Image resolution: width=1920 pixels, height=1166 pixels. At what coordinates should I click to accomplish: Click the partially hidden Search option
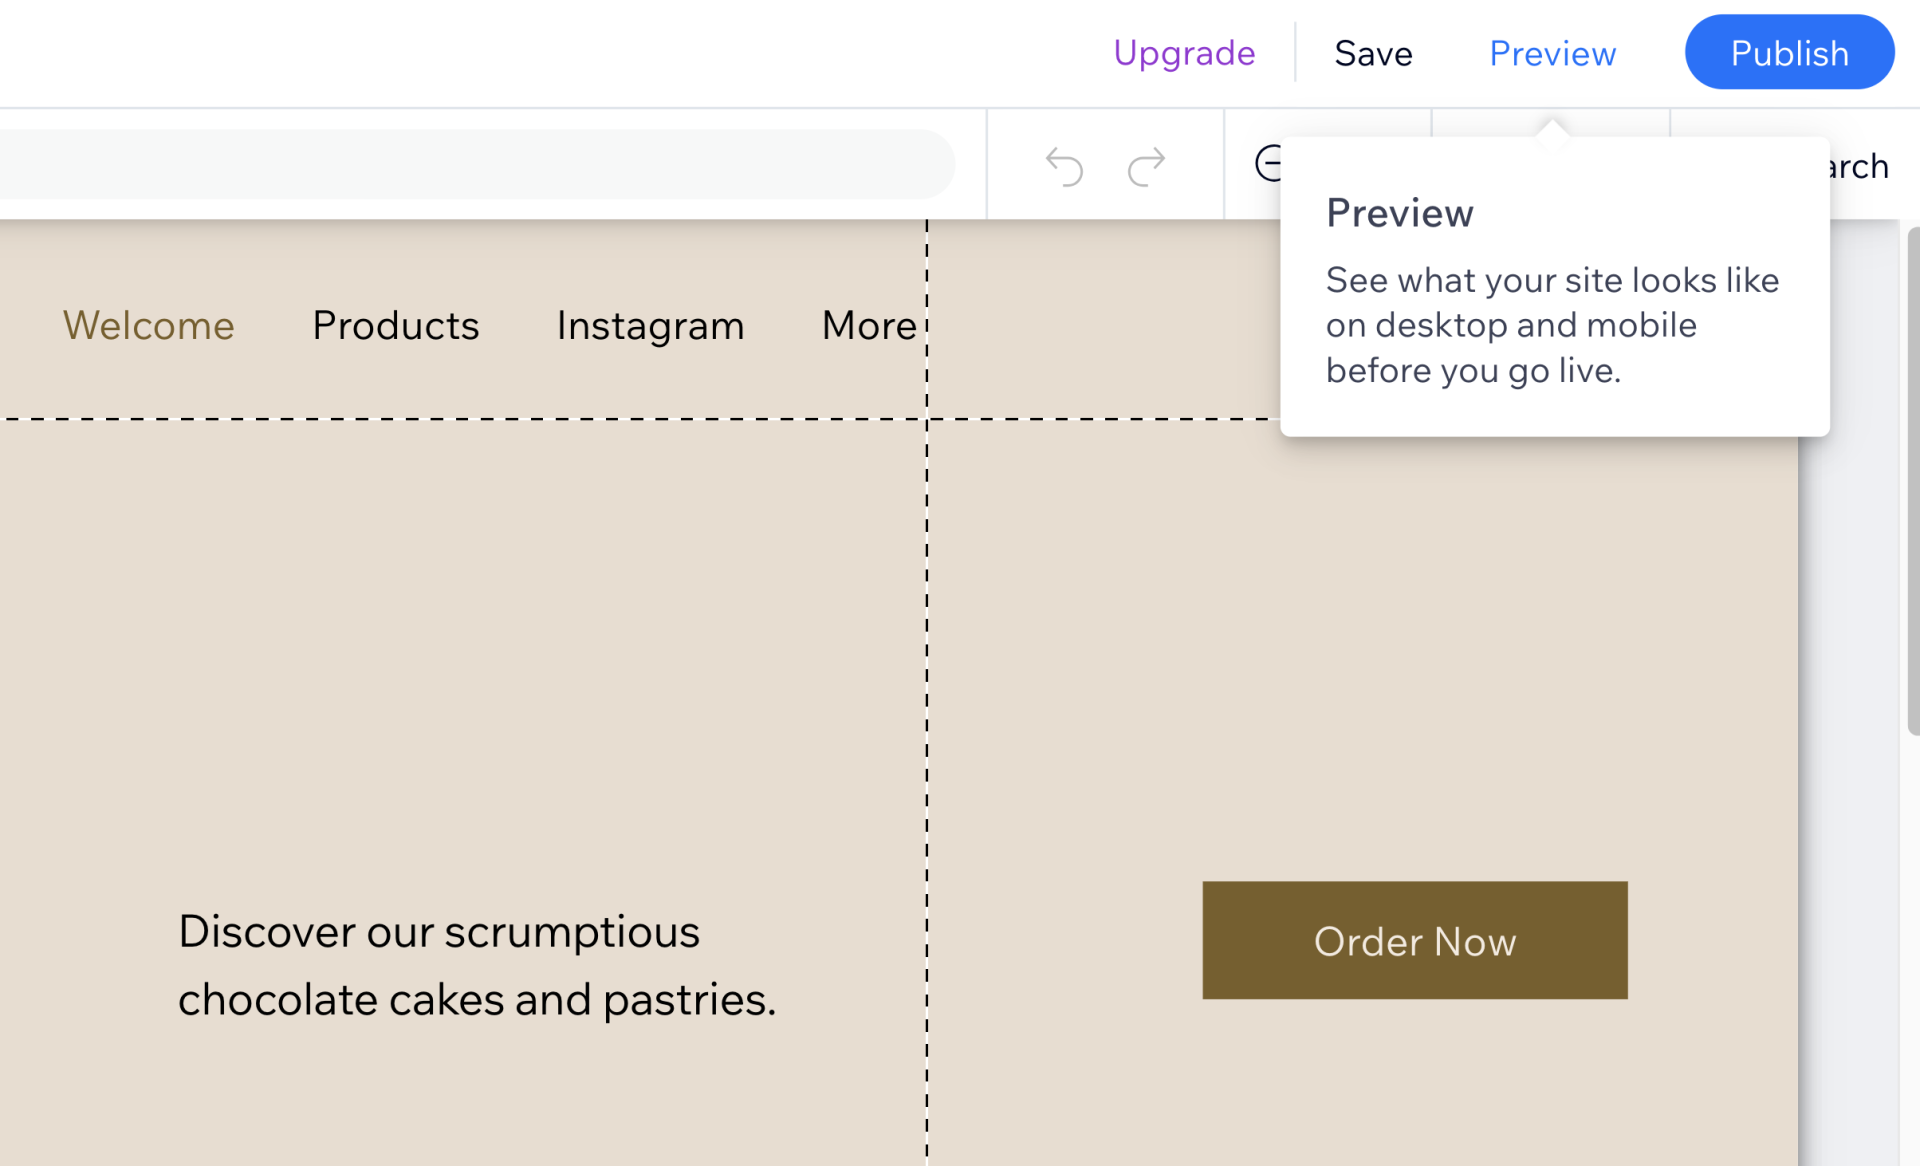click(1860, 166)
